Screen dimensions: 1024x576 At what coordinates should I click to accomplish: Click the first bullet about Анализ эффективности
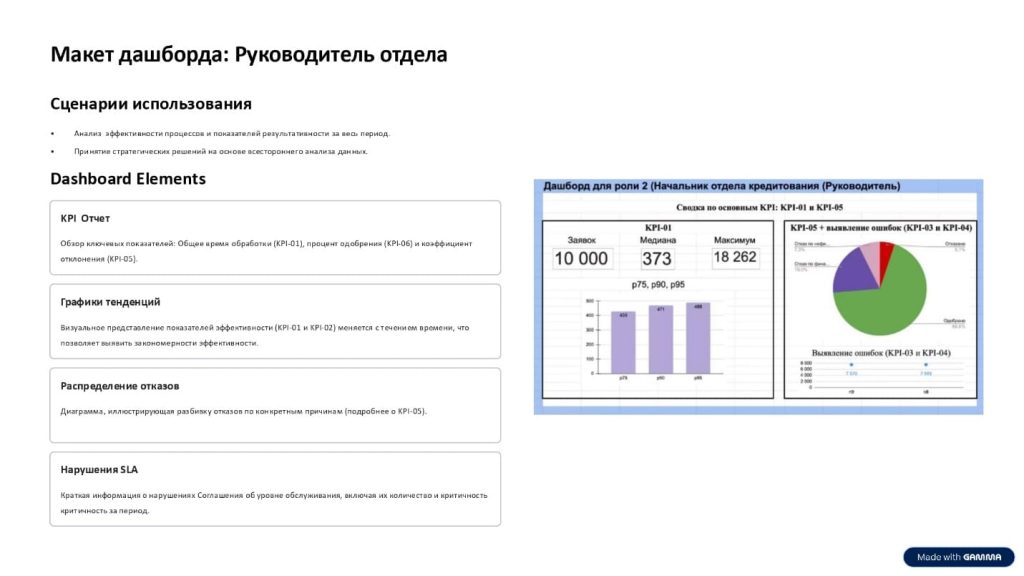231,133
